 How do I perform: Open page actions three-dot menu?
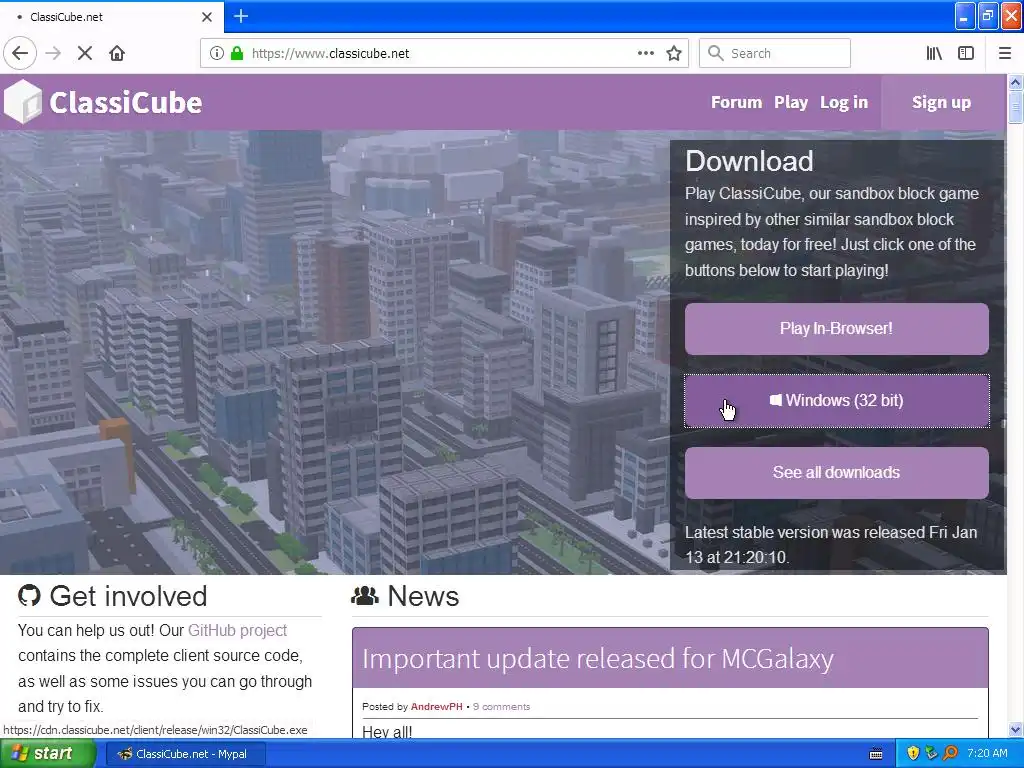[645, 54]
